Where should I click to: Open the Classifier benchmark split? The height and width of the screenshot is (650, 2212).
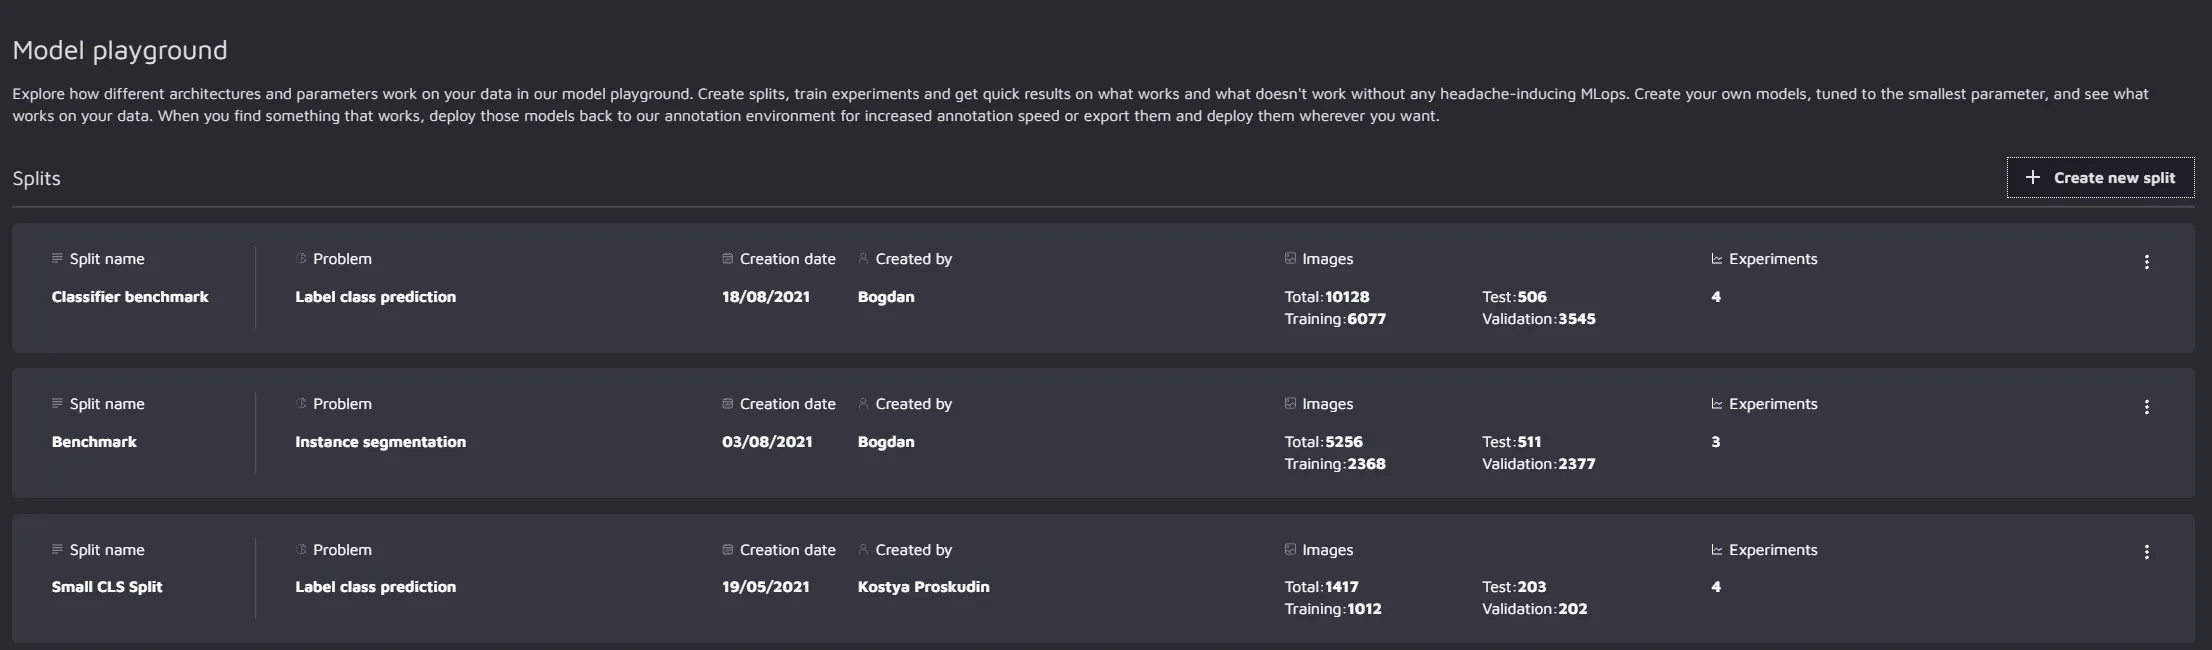pos(130,297)
